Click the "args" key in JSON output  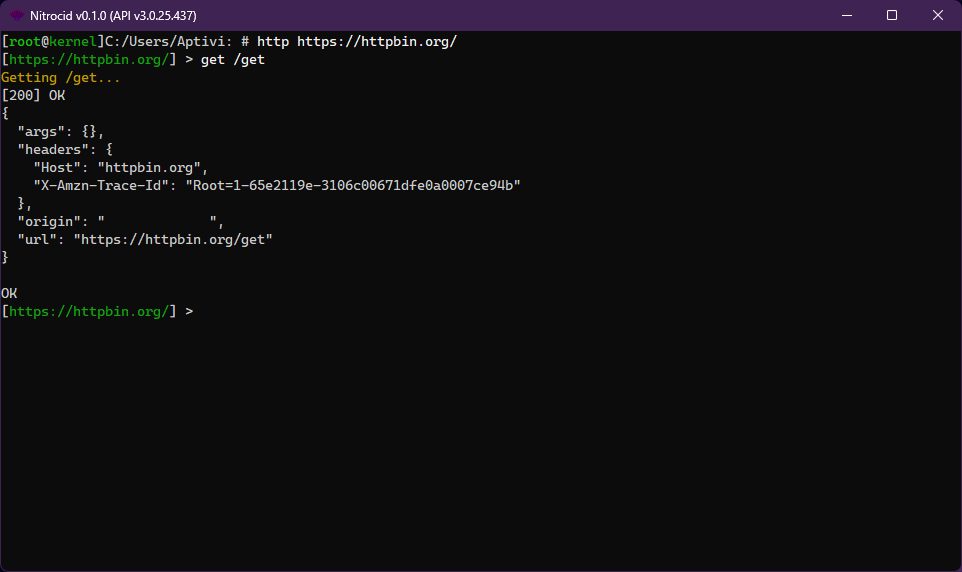pos(41,132)
